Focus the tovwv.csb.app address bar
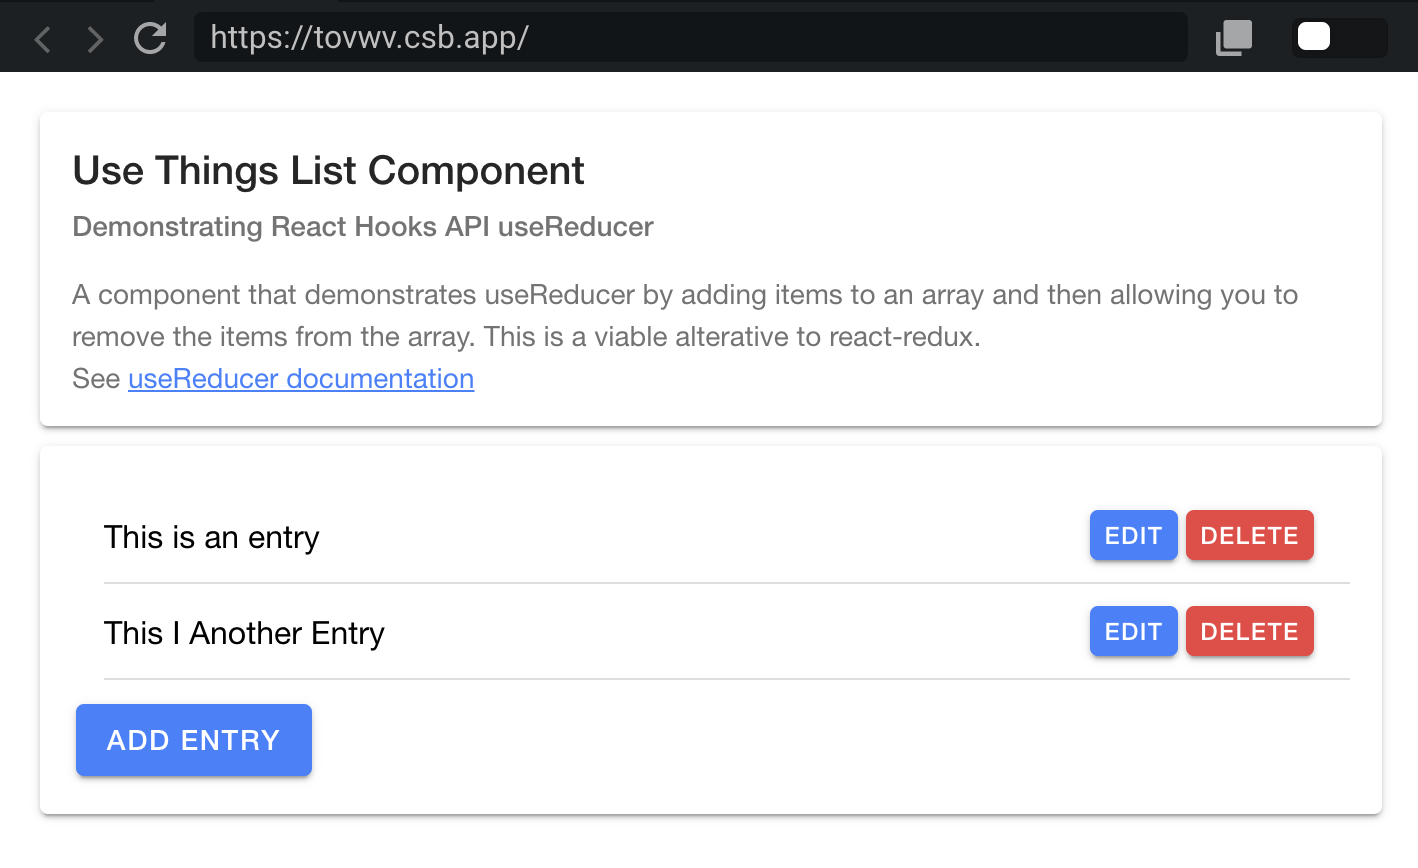This screenshot has width=1418, height=868. click(x=690, y=38)
